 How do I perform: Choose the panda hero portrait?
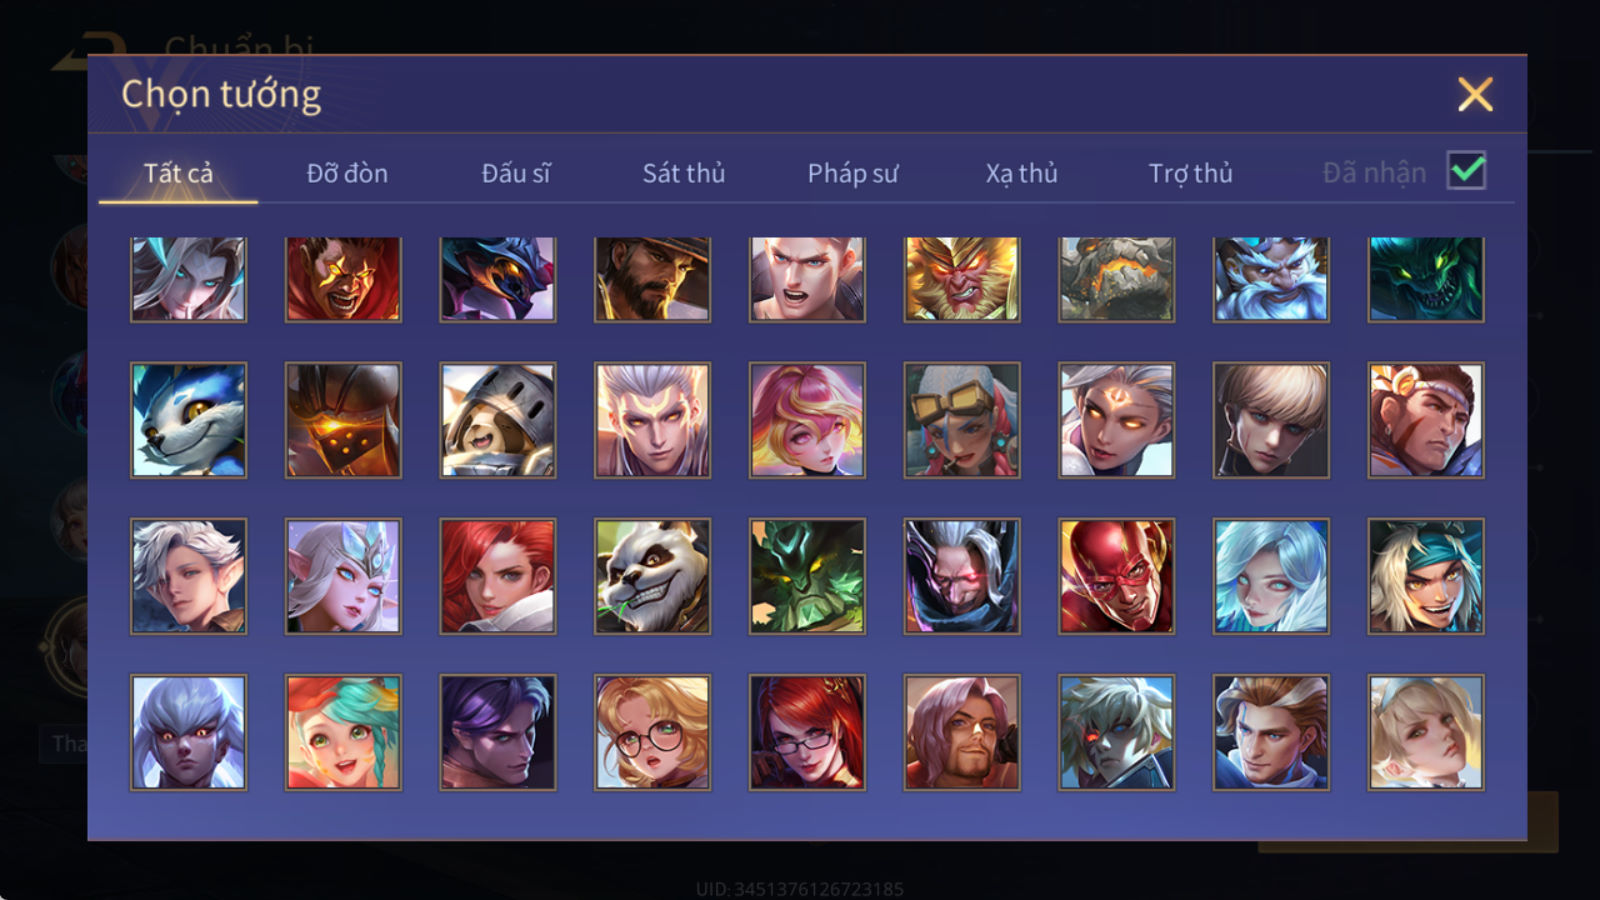click(652, 576)
